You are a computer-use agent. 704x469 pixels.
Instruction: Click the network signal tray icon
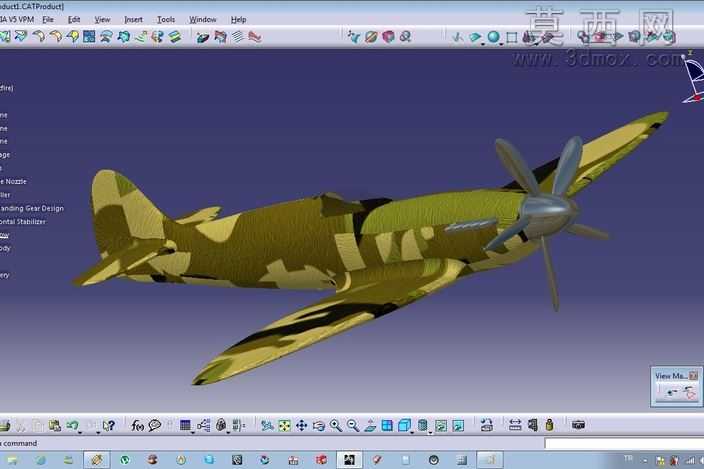point(690,460)
